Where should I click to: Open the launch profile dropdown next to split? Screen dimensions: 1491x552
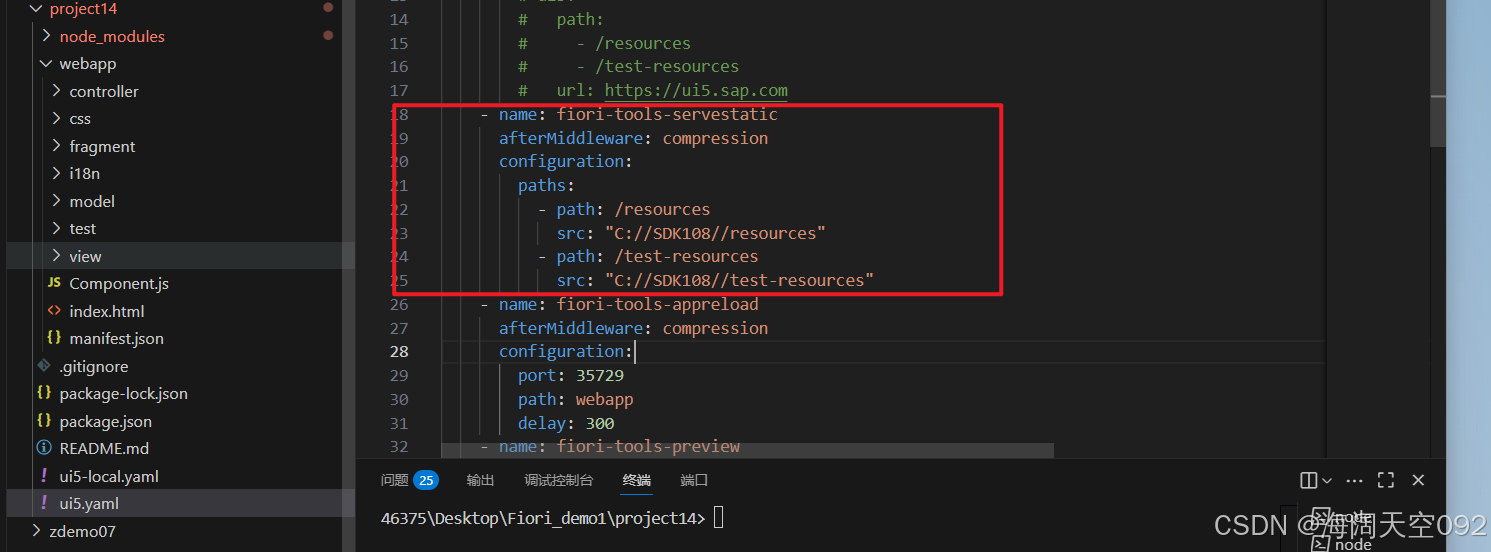tap(1326, 480)
